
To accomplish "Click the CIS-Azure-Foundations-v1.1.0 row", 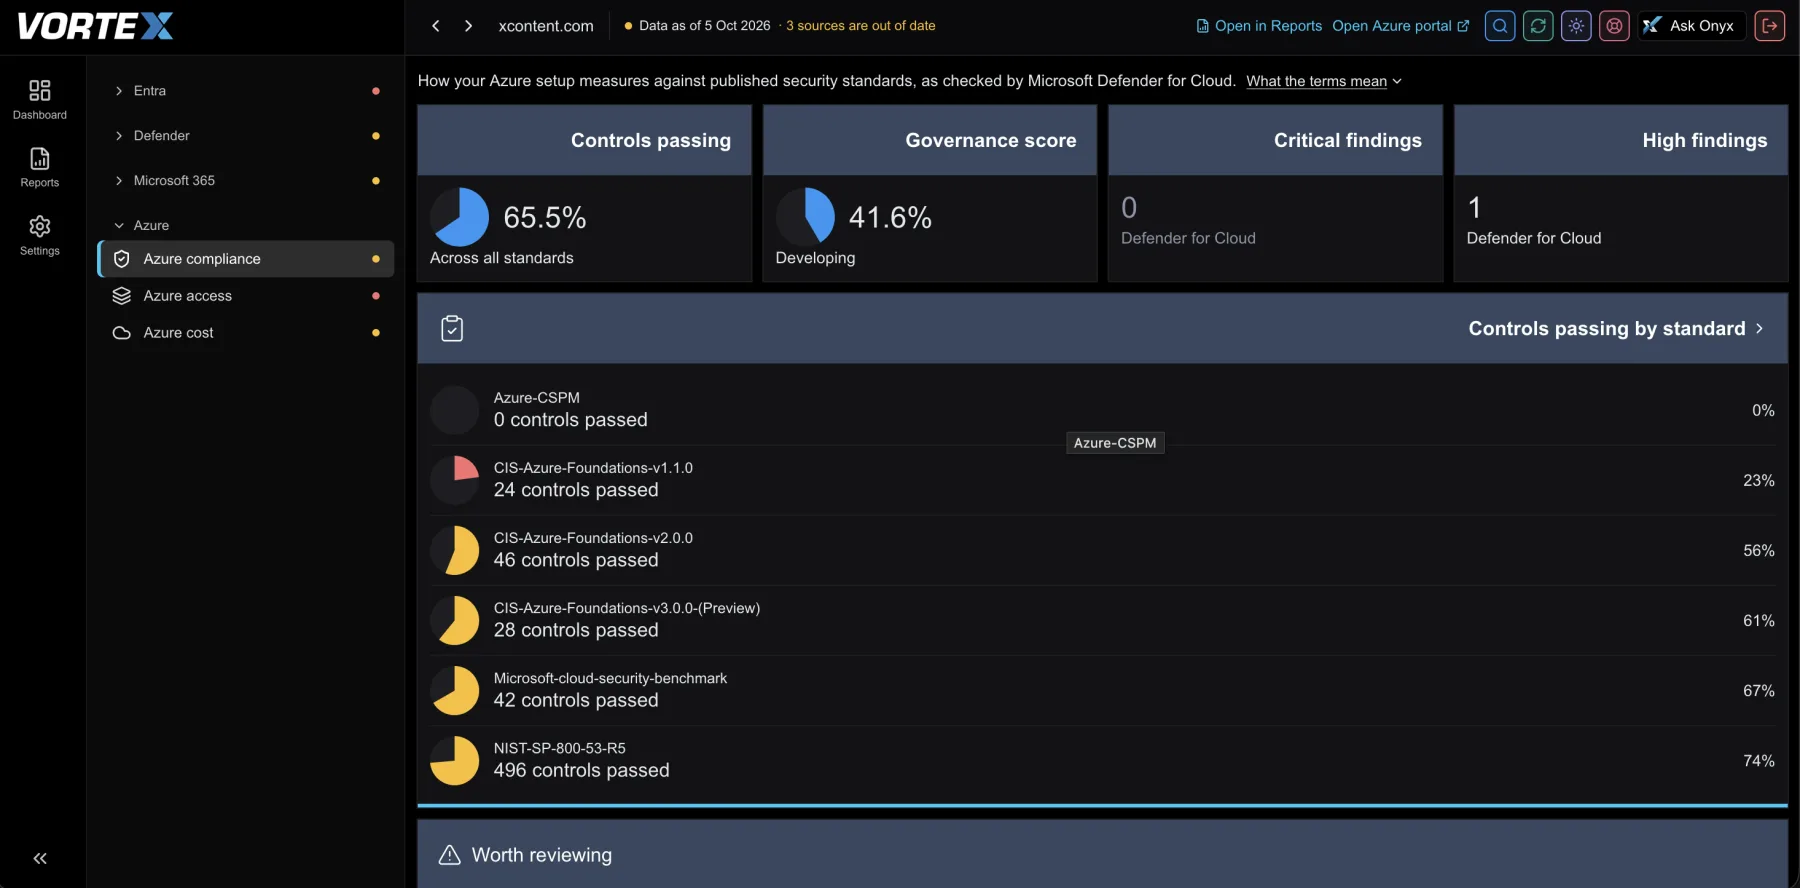I will [x=1102, y=480].
